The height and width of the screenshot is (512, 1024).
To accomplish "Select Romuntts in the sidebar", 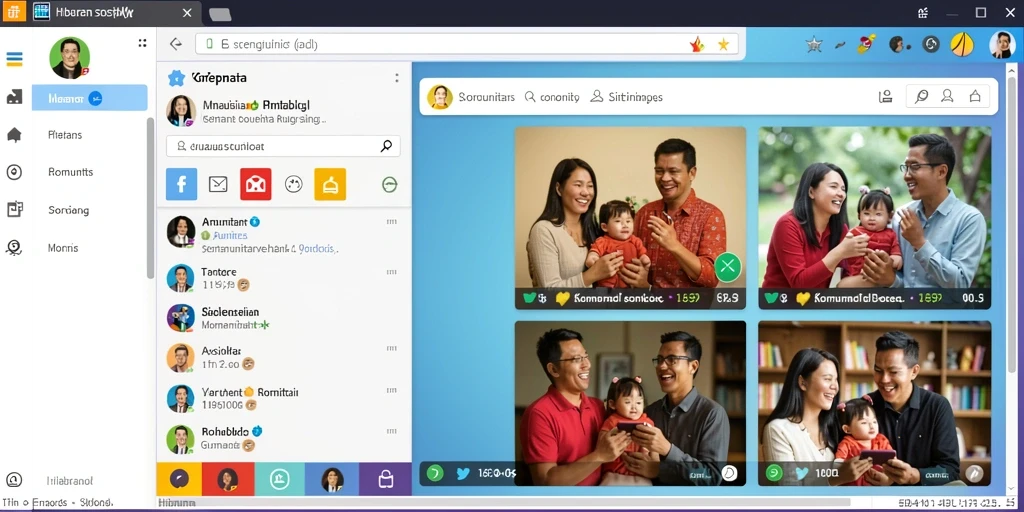I will click(x=71, y=172).
